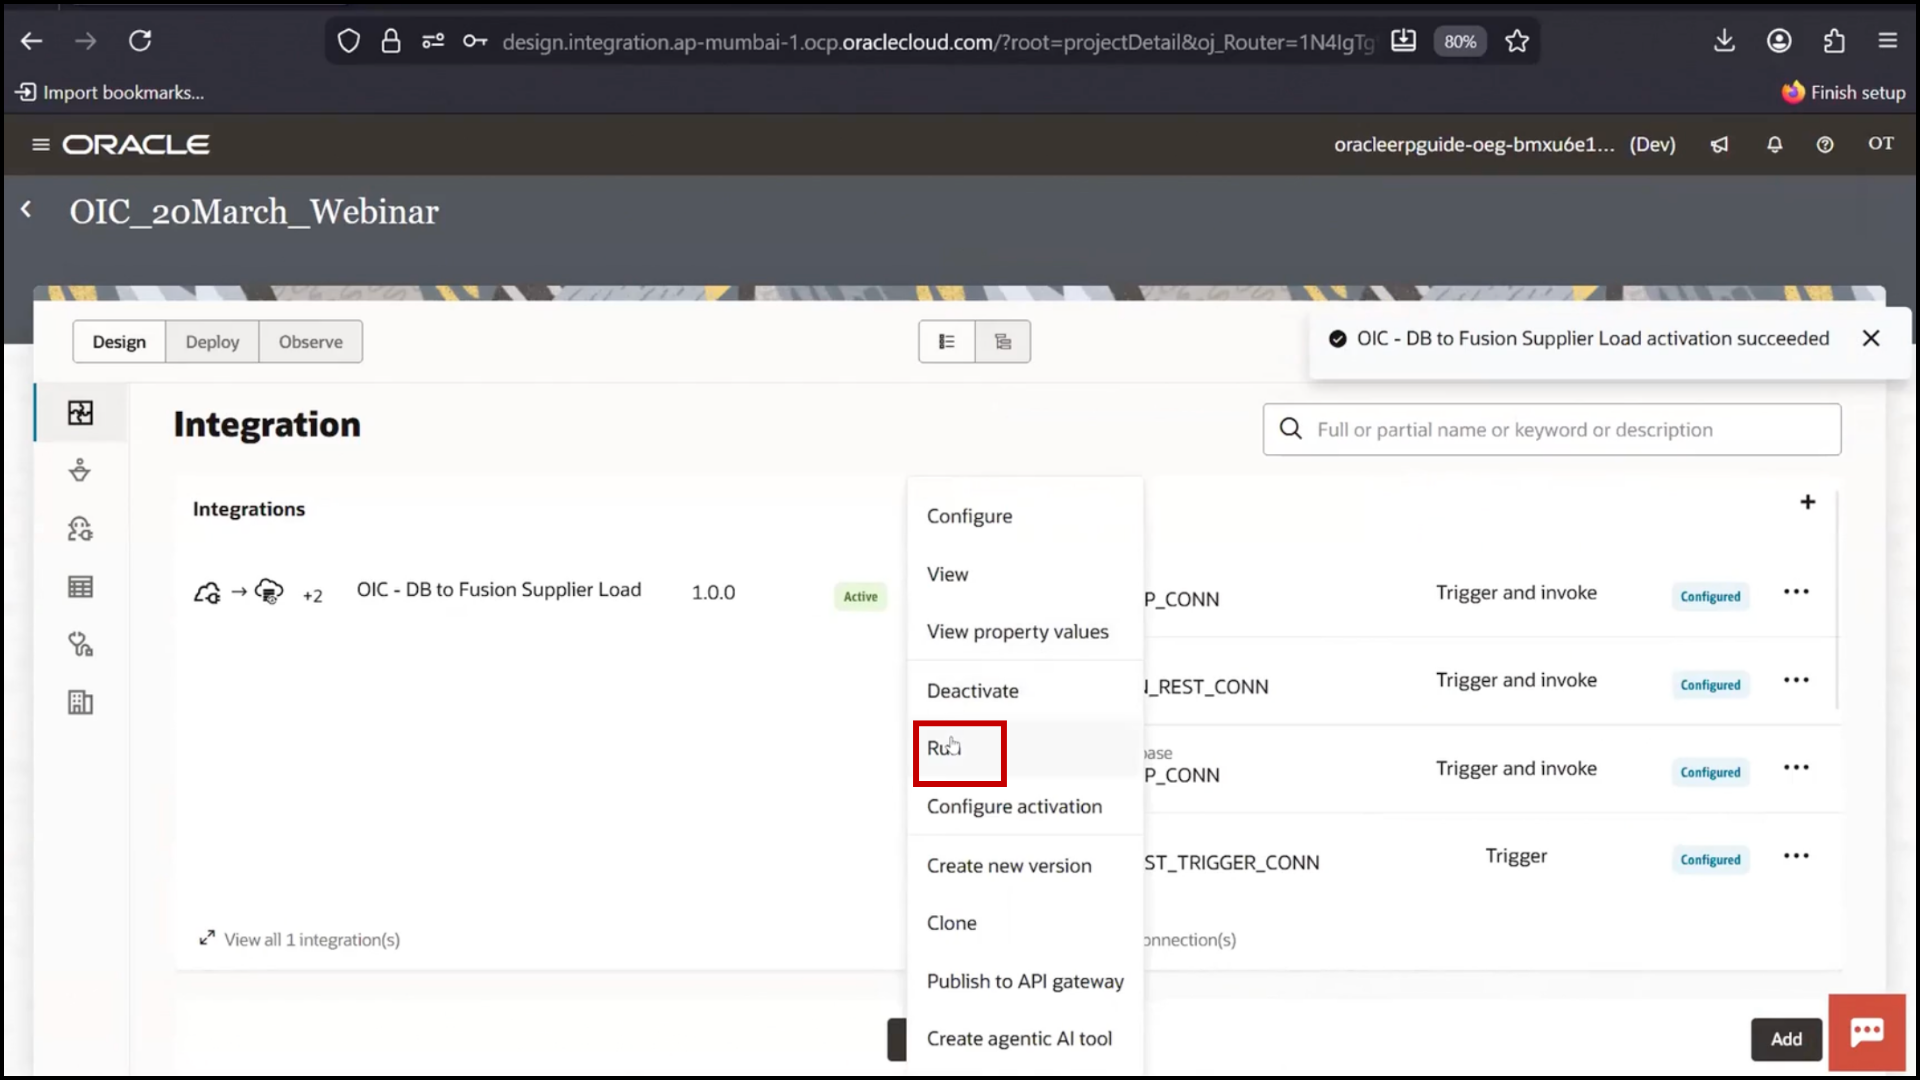The image size is (1920, 1080).
Task: Select Clone in the context menu
Action: tap(1025, 923)
